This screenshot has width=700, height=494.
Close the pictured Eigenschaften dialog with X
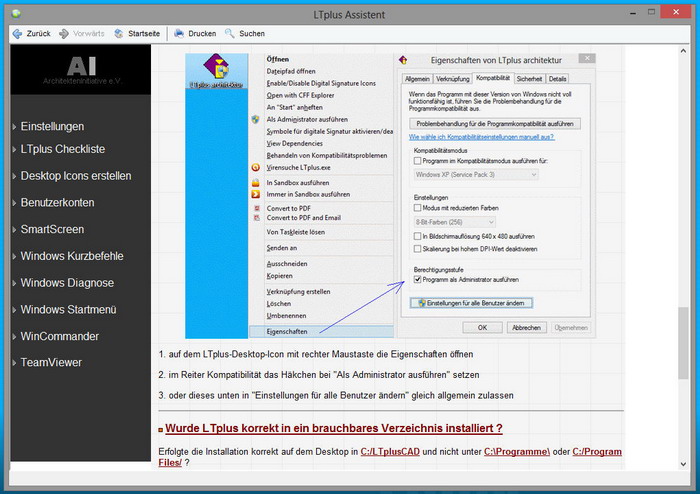pos(587,58)
